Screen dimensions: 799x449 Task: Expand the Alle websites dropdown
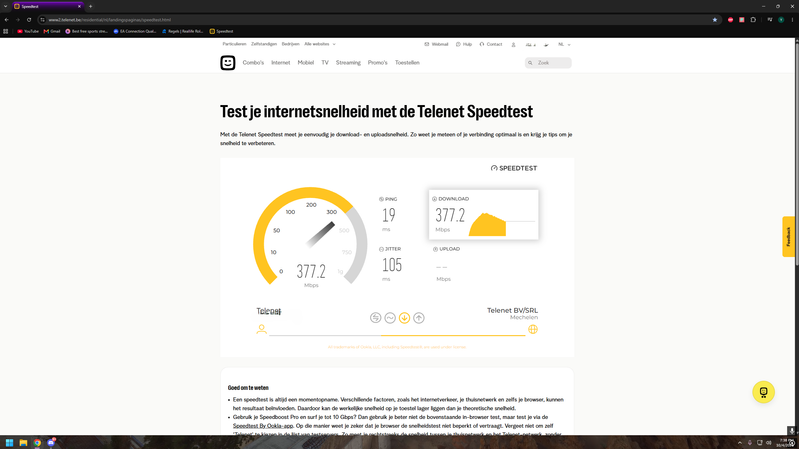coord(320,44)
